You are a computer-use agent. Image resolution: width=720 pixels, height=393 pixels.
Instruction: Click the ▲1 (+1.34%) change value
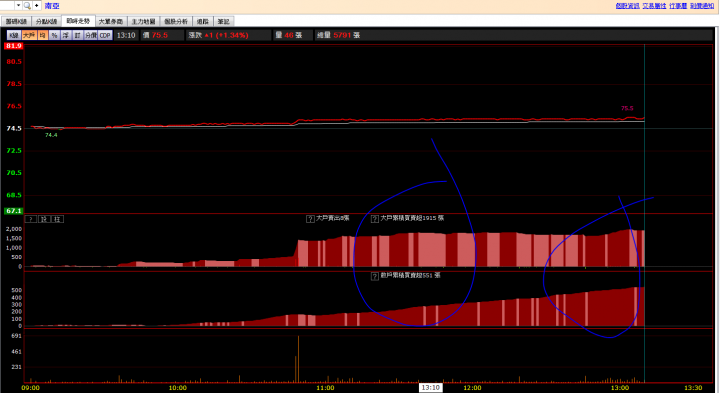tap(226, 35)
